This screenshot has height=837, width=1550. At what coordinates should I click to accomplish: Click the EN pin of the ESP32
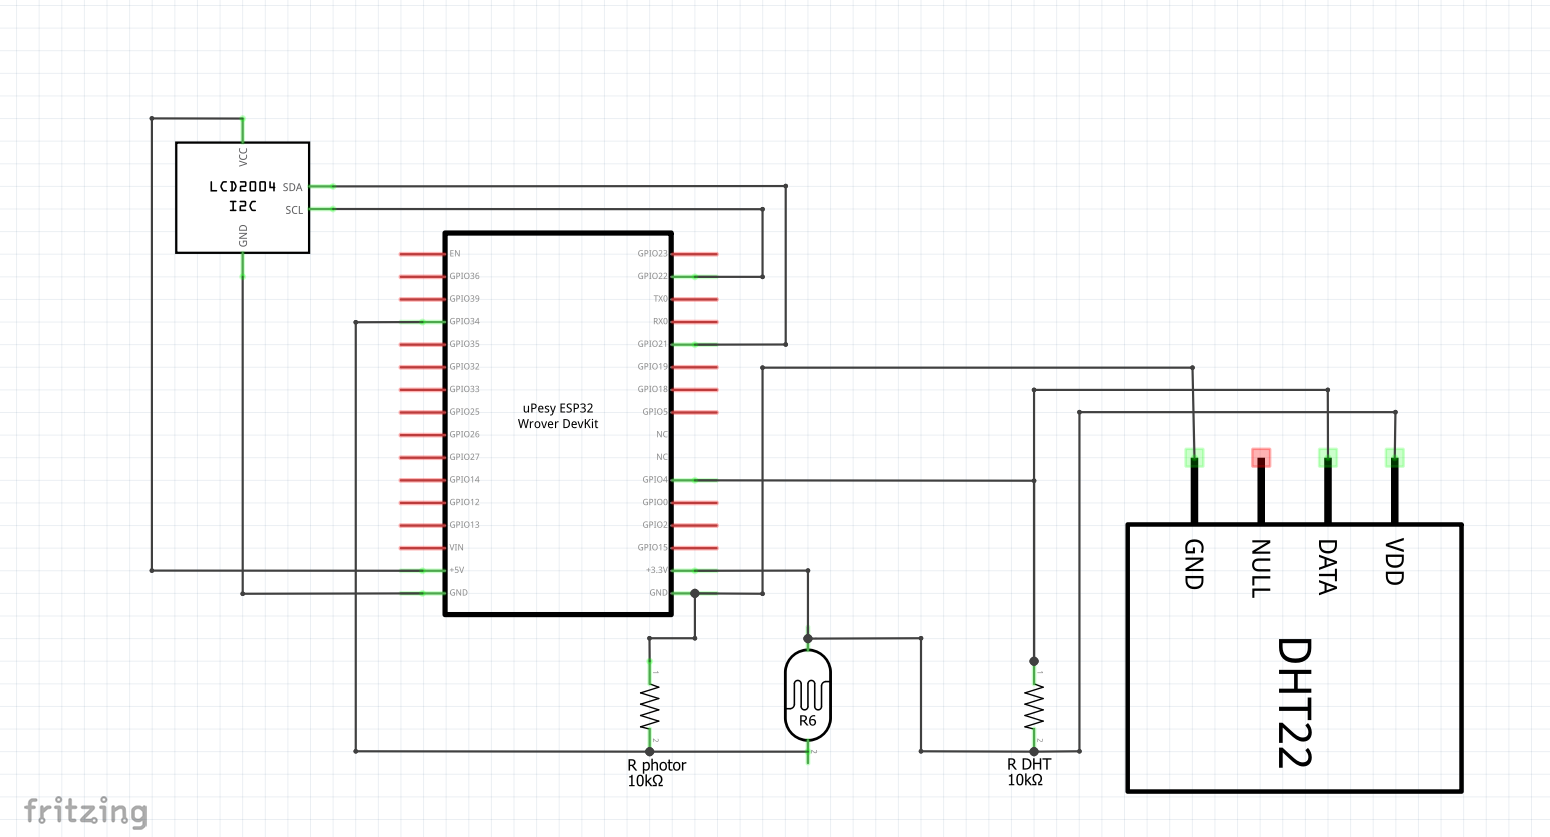(420, 253)
